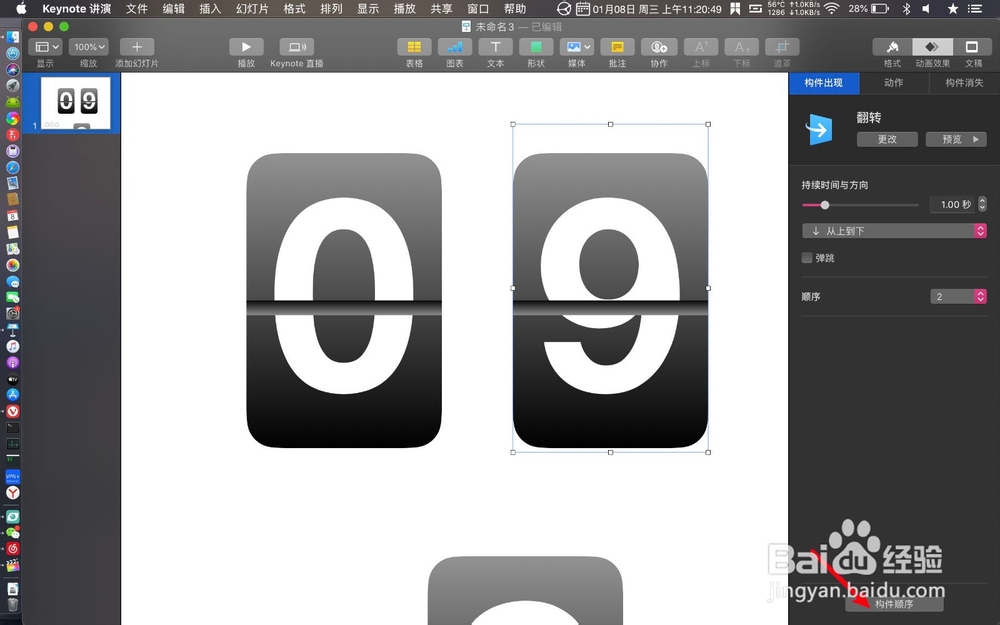The image size is (1000, 625).
Task: Open the Media (媒体) dropdown
Action: pos(577,47)
